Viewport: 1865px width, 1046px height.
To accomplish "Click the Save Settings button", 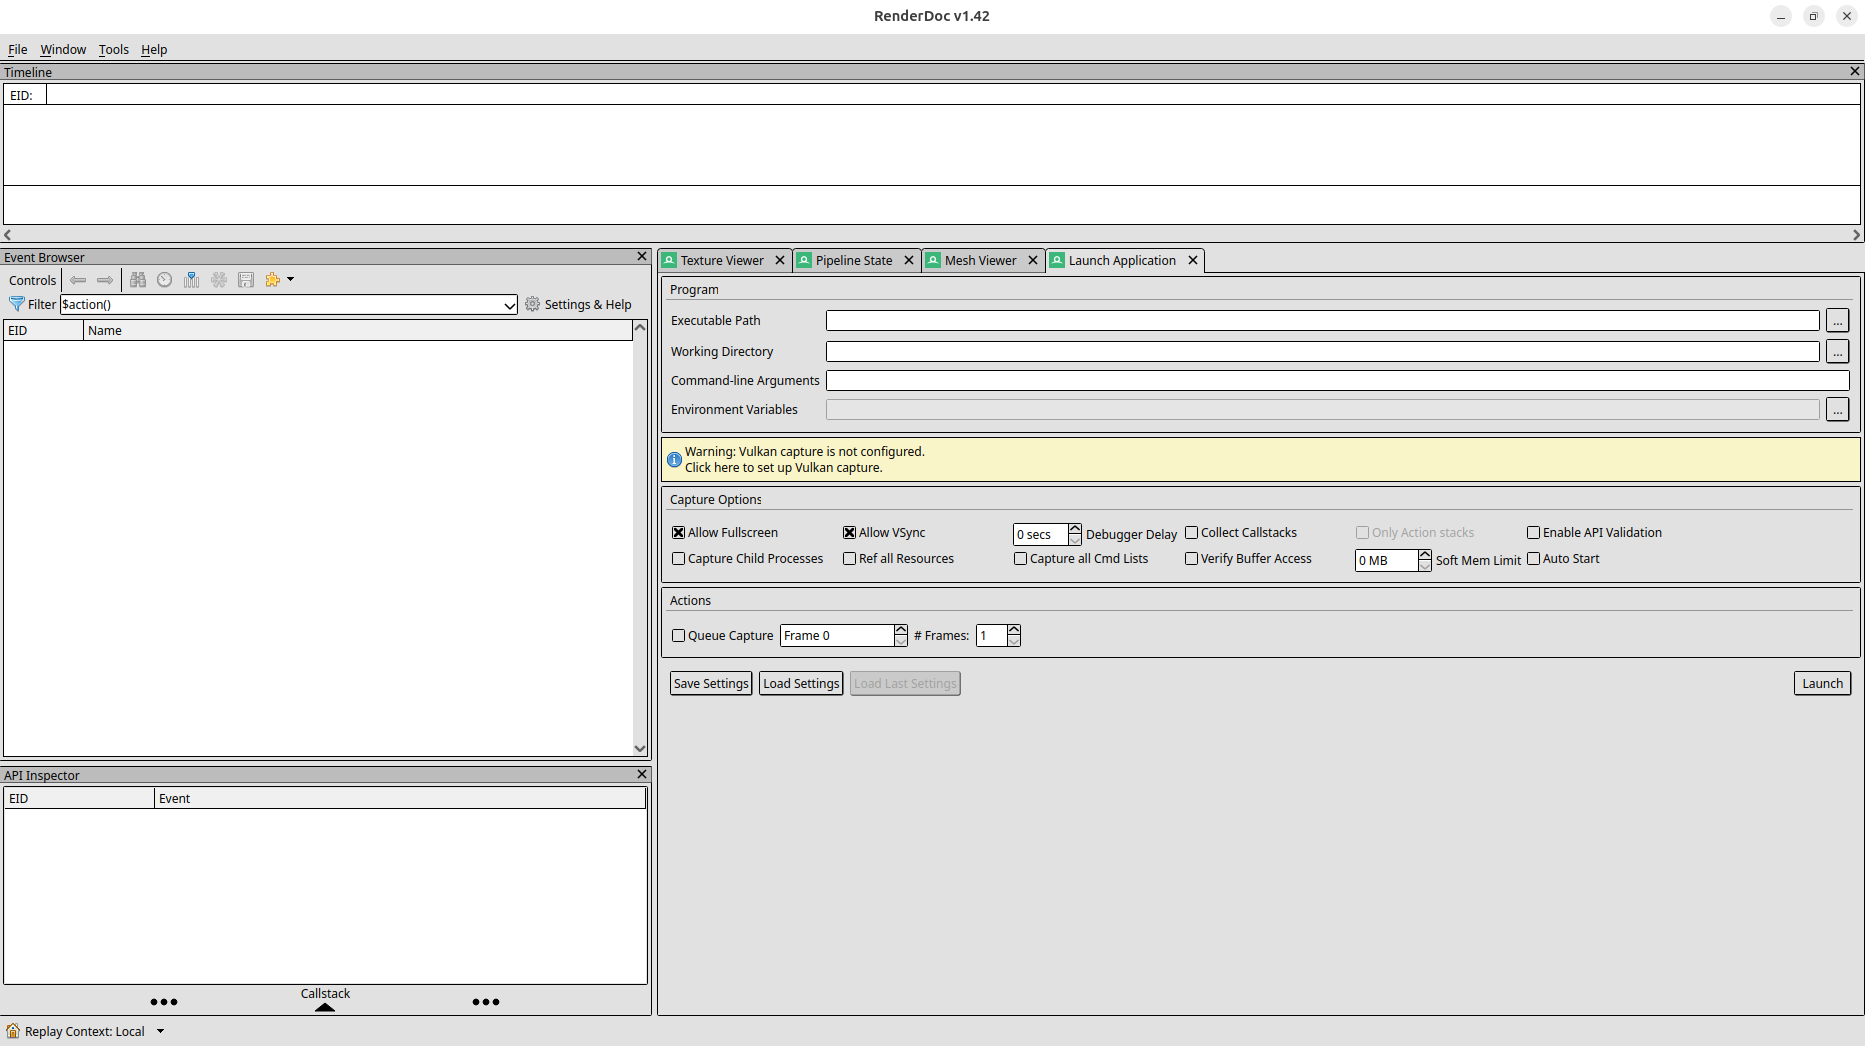I will point(711,683).
